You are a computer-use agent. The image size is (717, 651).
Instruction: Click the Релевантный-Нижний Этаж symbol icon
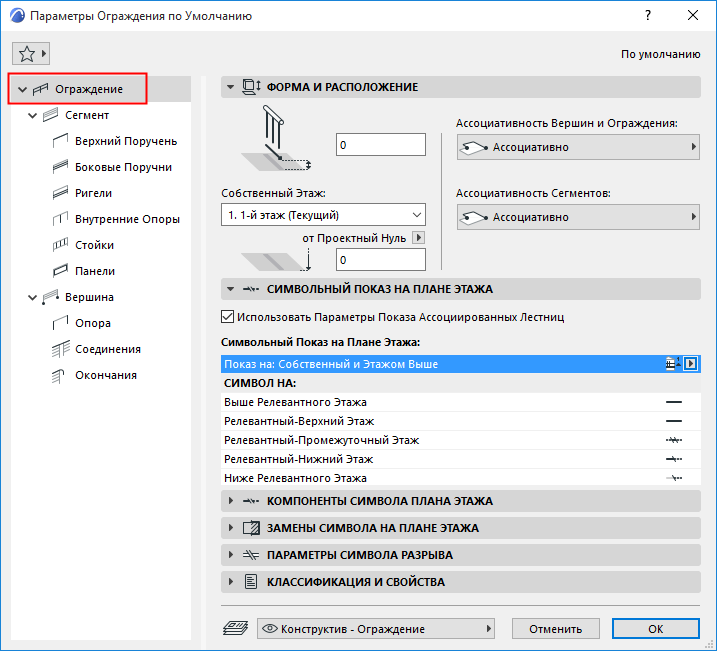click(674, 459)
